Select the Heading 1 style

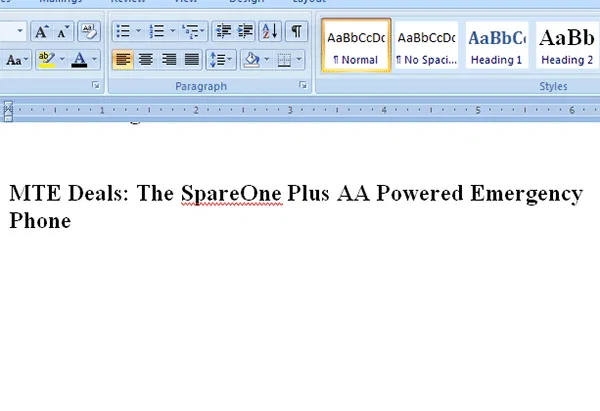[x=496, y=45]
